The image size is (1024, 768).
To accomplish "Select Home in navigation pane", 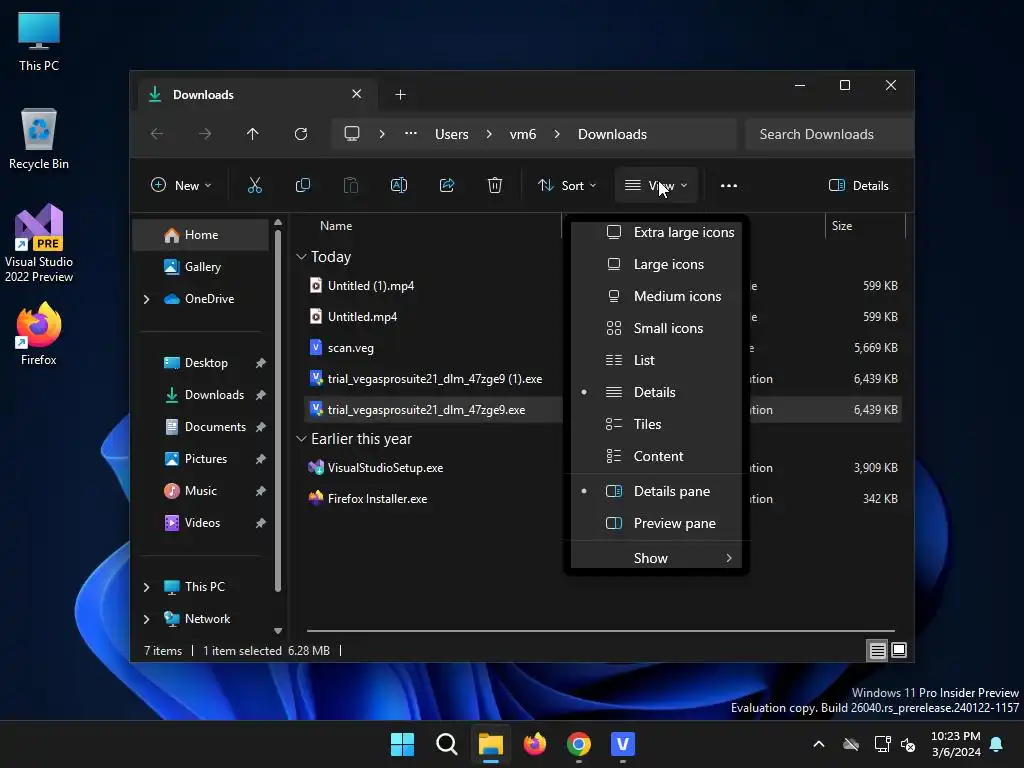I will 201,235.
